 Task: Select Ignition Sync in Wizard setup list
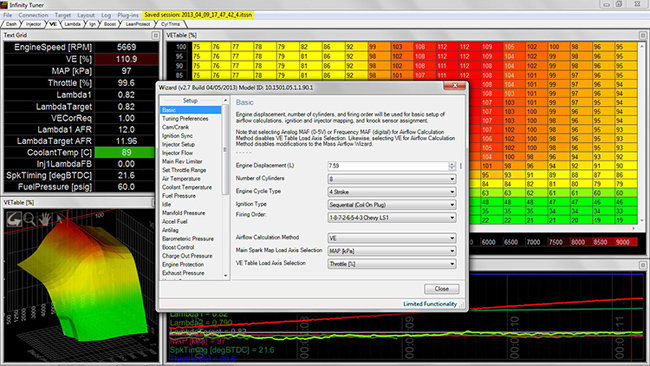click(x=177, y=136)
